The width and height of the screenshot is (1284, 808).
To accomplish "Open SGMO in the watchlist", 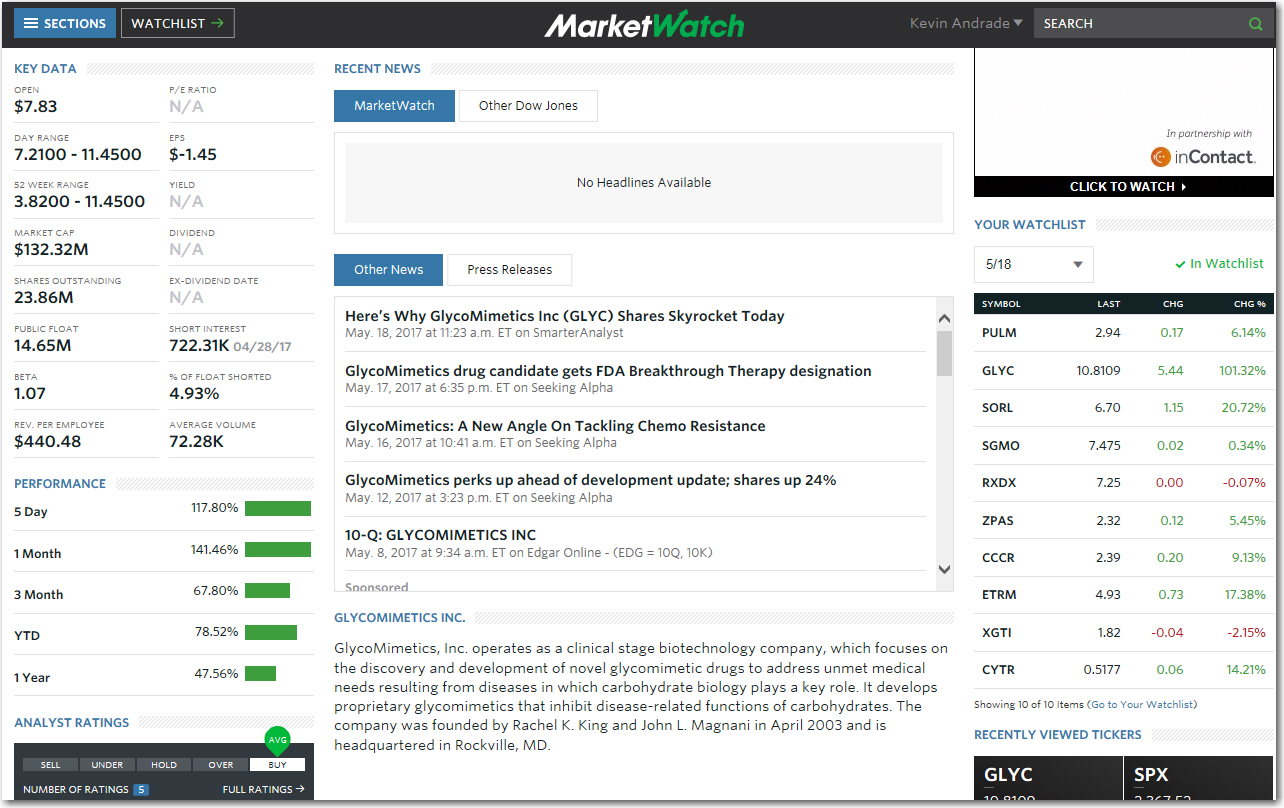I will (x=999, y=446).
